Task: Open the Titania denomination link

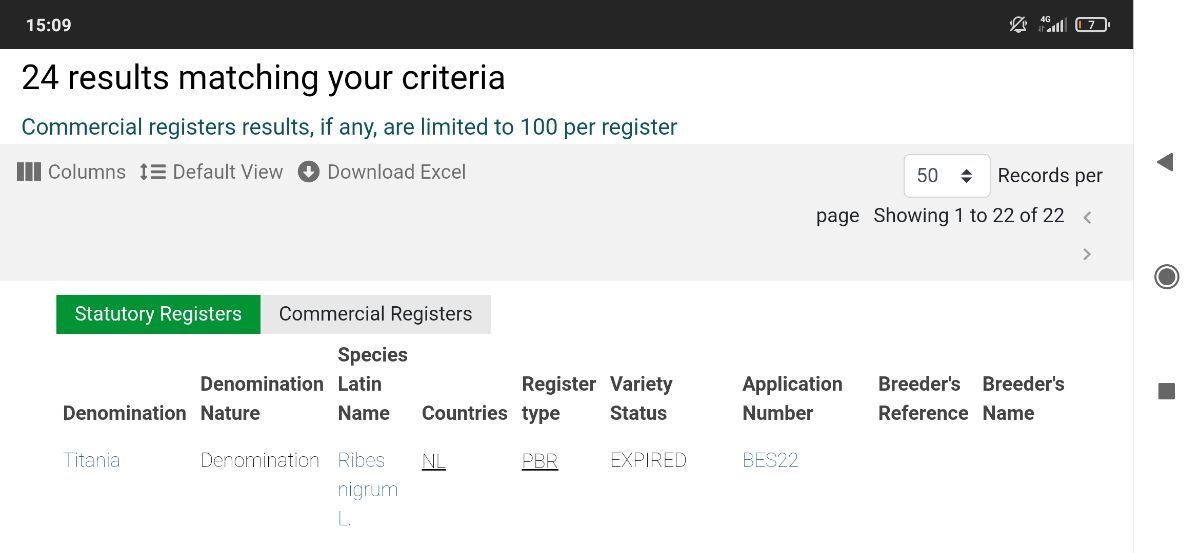Action: pos(91,460)
